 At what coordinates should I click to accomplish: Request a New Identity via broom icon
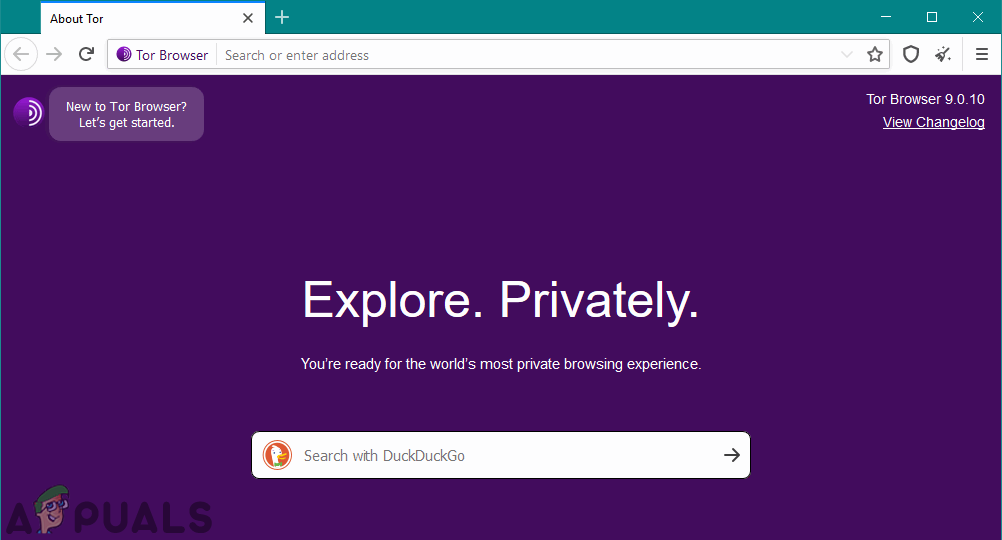point(943,54)
